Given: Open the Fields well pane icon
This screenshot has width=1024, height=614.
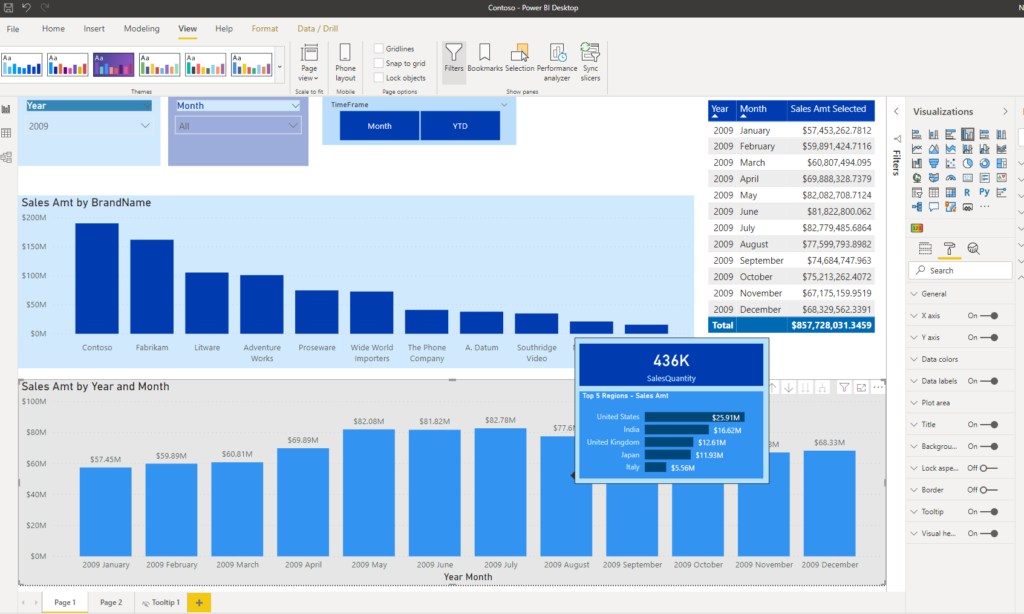Looking at the screenshot, I should [925, 248].
